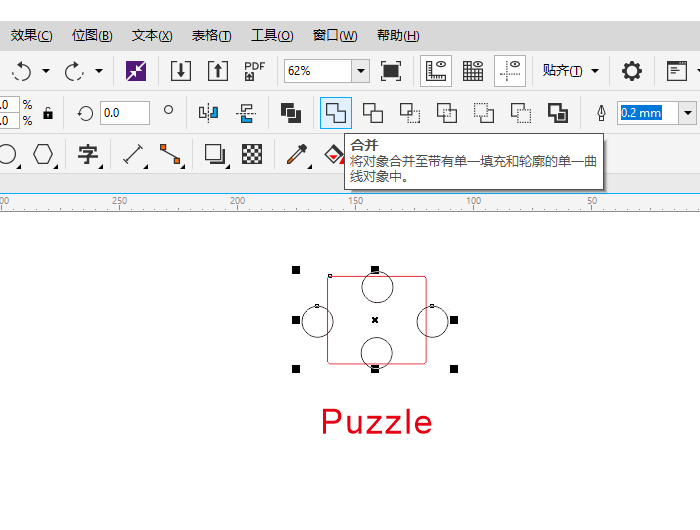Toggle the show guidelines button
Screen dimensions: 700x530
[x=510, y=71]
